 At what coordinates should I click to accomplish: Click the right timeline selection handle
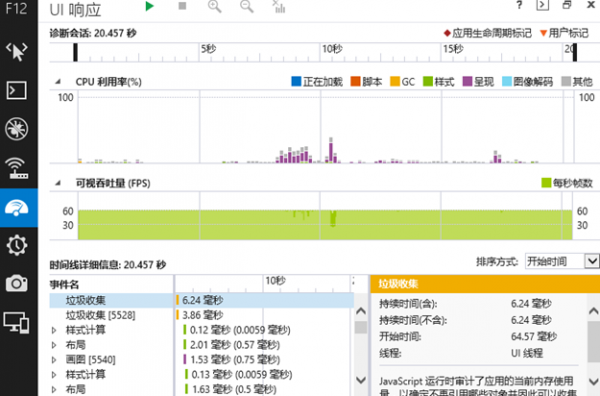(575, 52)
